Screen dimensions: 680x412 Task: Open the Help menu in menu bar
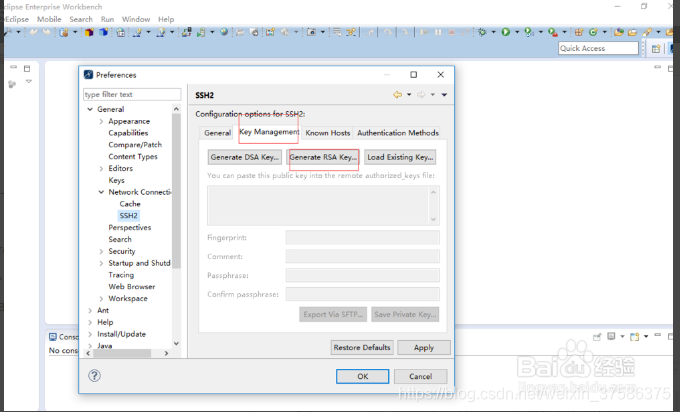point(166,19)
